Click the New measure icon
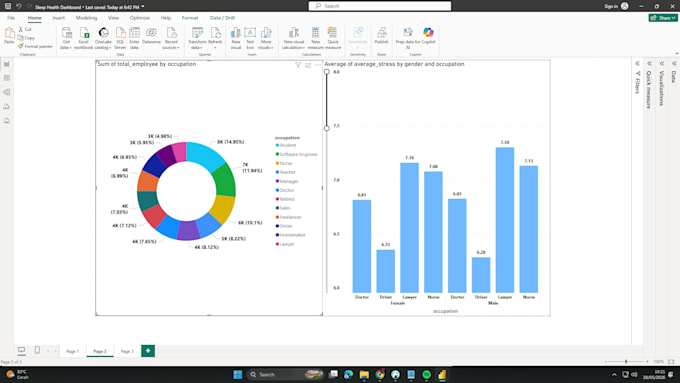Viewport: 680px width, 383px height. tap(315, 39)
